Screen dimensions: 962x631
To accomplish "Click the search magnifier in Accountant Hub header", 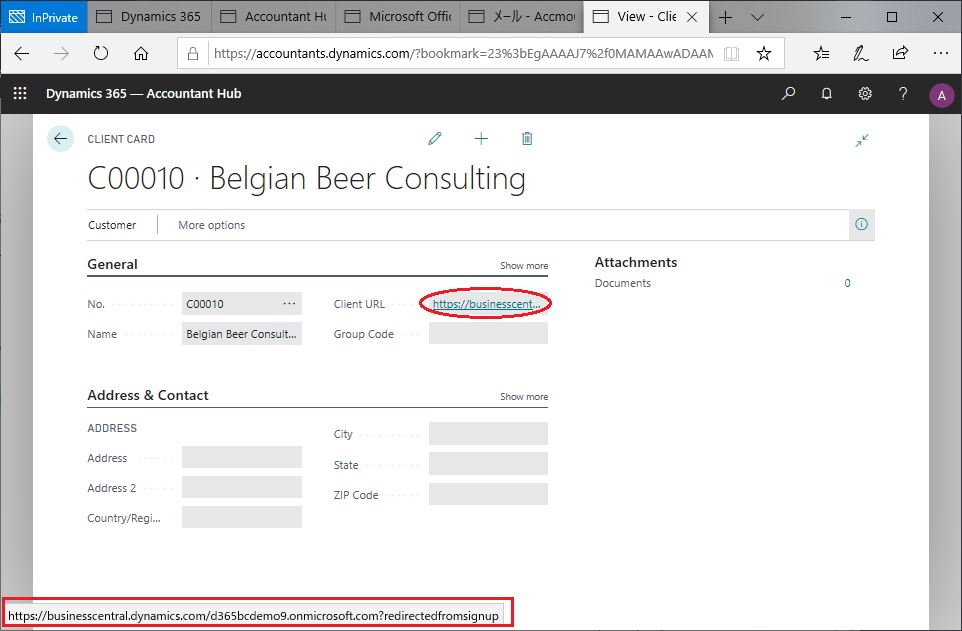I will tap(788, 93).
